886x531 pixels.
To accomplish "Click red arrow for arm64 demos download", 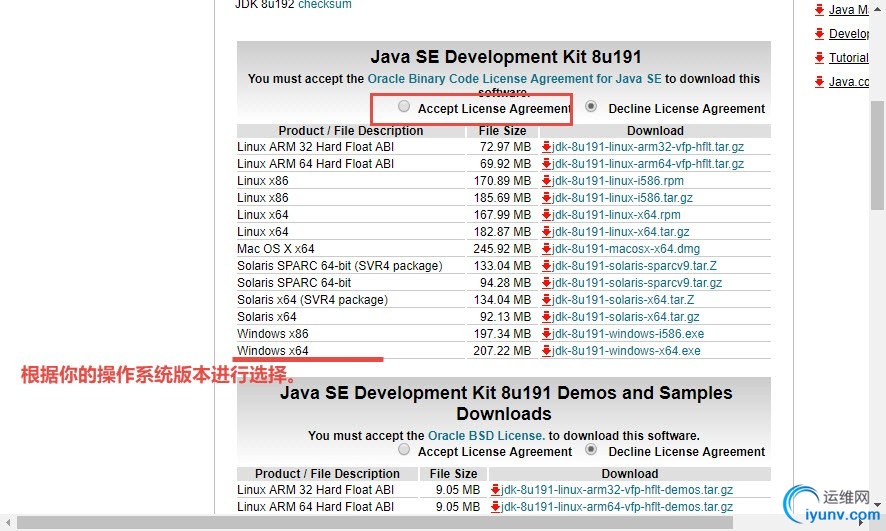I will [x=496, y=507].
